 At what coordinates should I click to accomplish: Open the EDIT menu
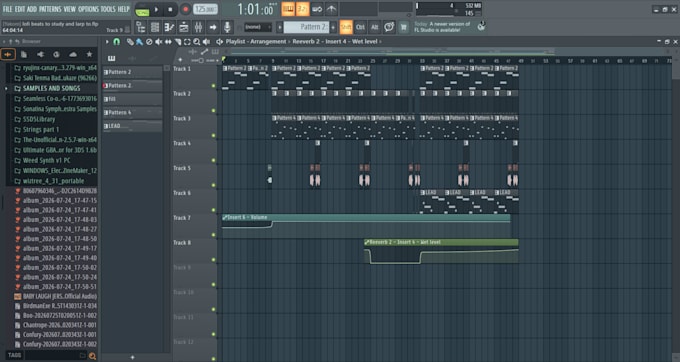20,9
